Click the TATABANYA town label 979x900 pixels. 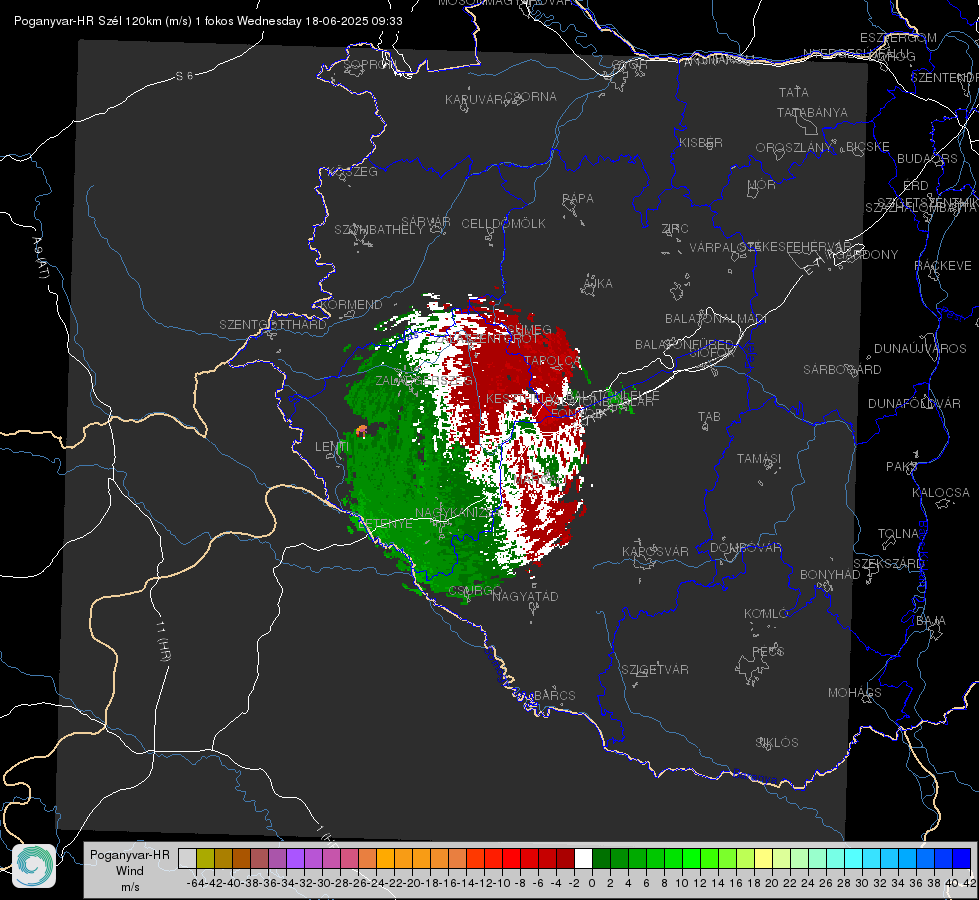[x=812, y=112]
